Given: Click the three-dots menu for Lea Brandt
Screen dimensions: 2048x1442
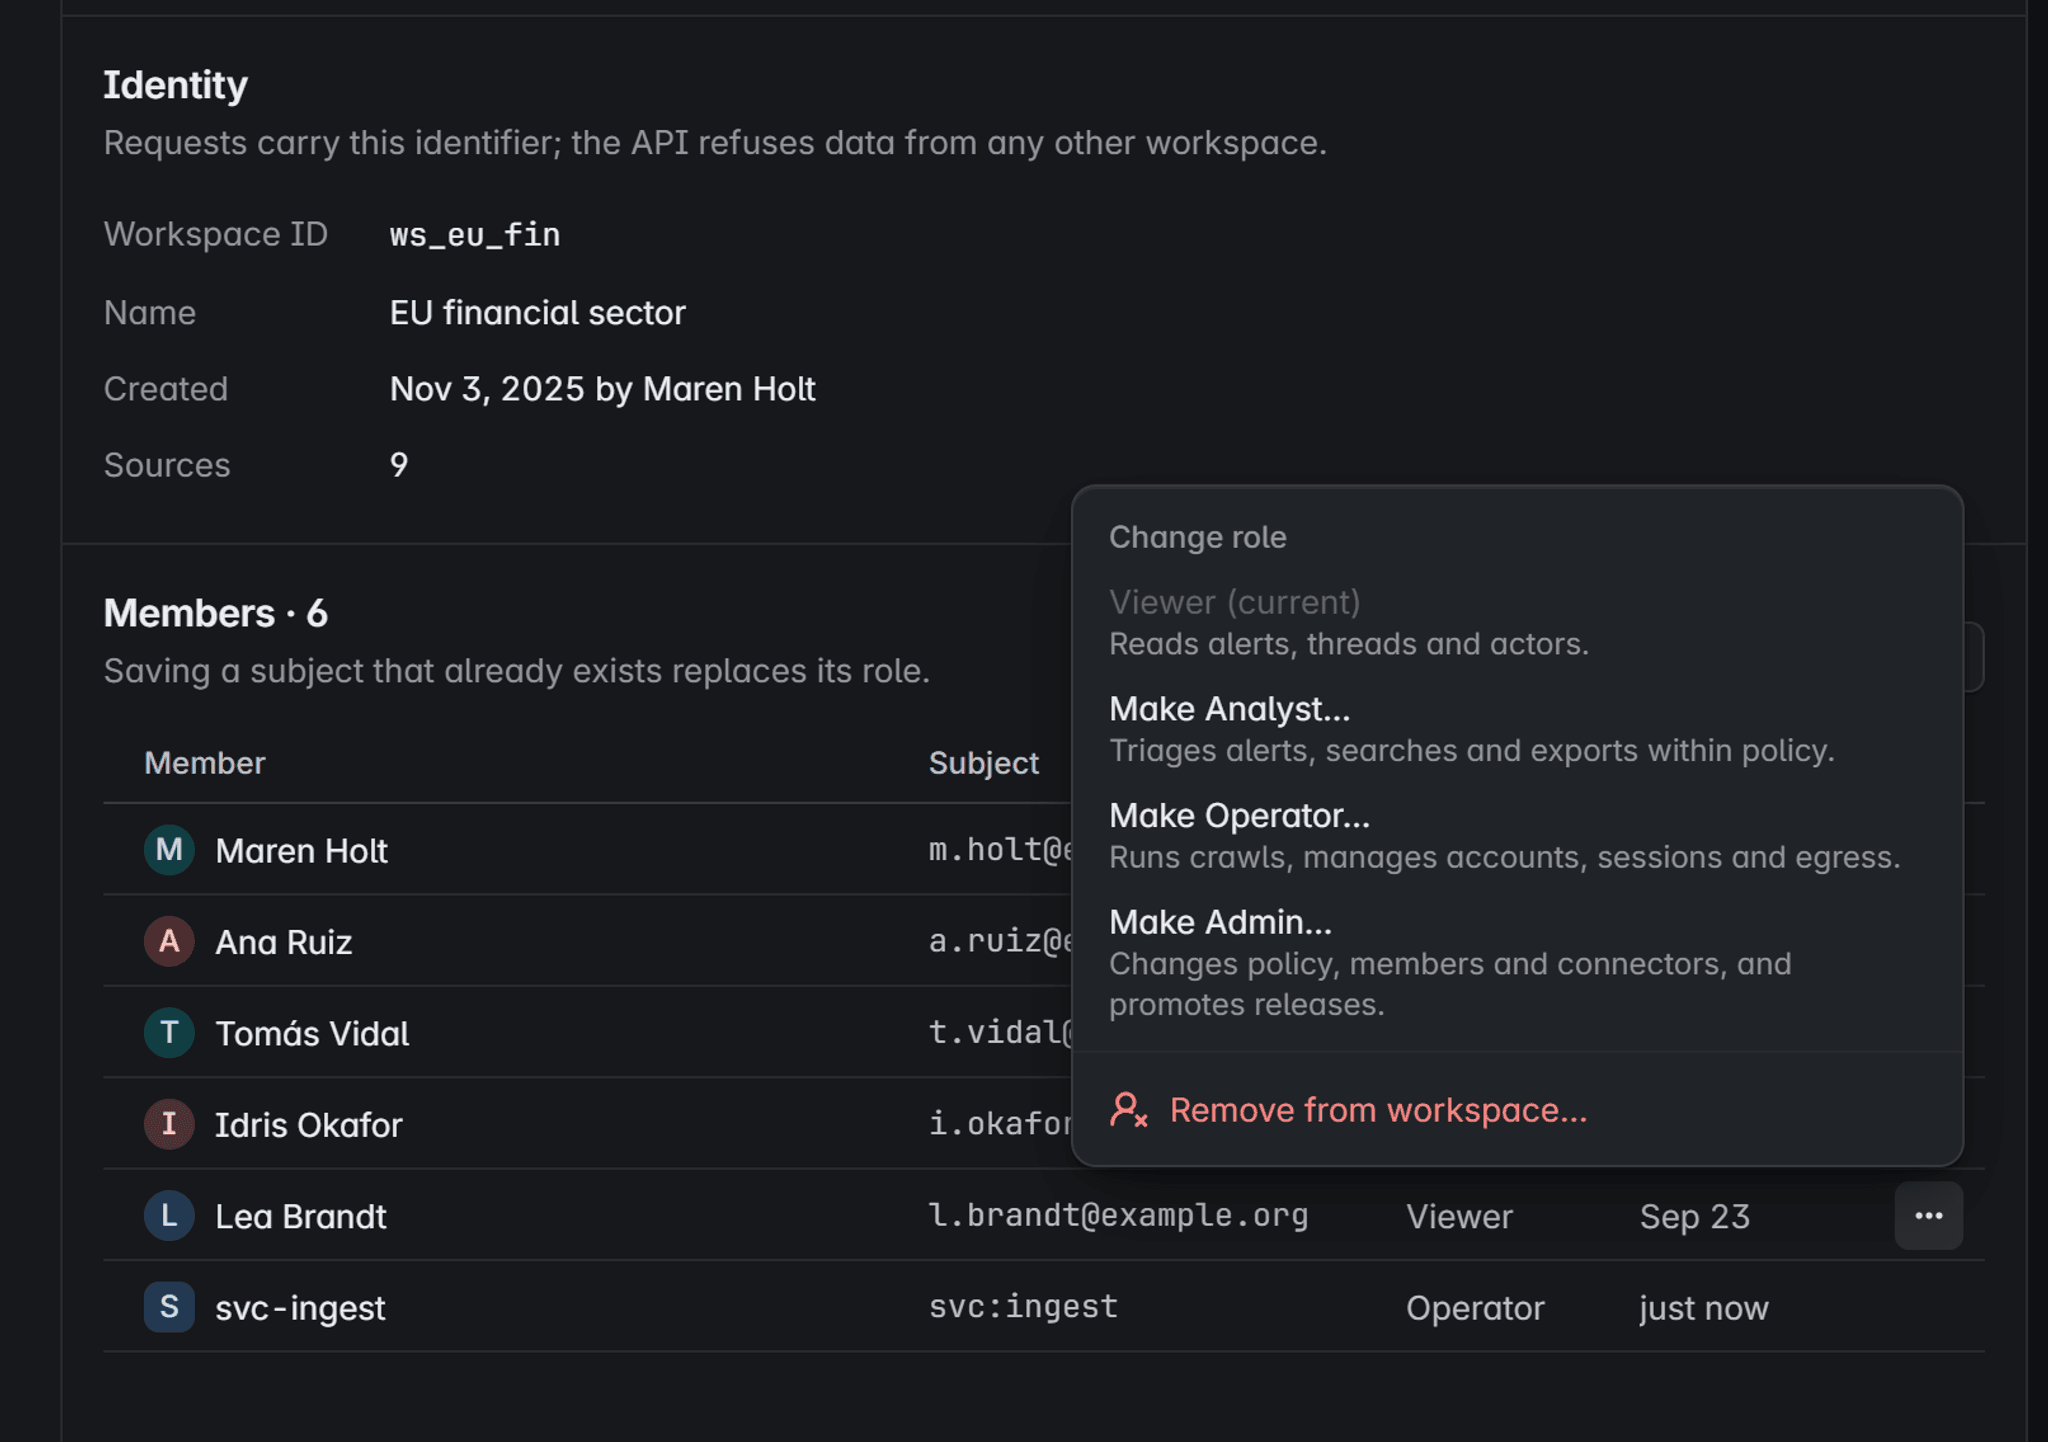Looking at the screenshot, I should point(1928,1216).
